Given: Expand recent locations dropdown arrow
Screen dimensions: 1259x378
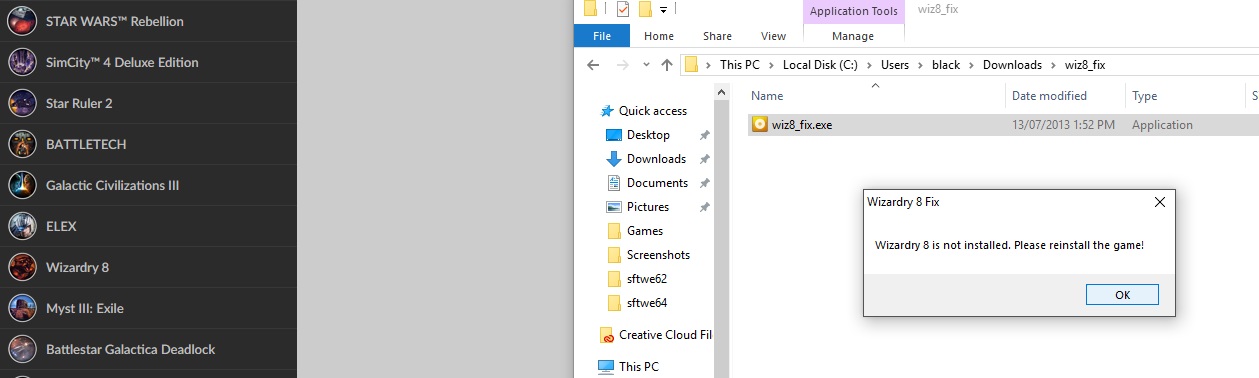Looking at the screenshot, I should [x=646, y=66].
